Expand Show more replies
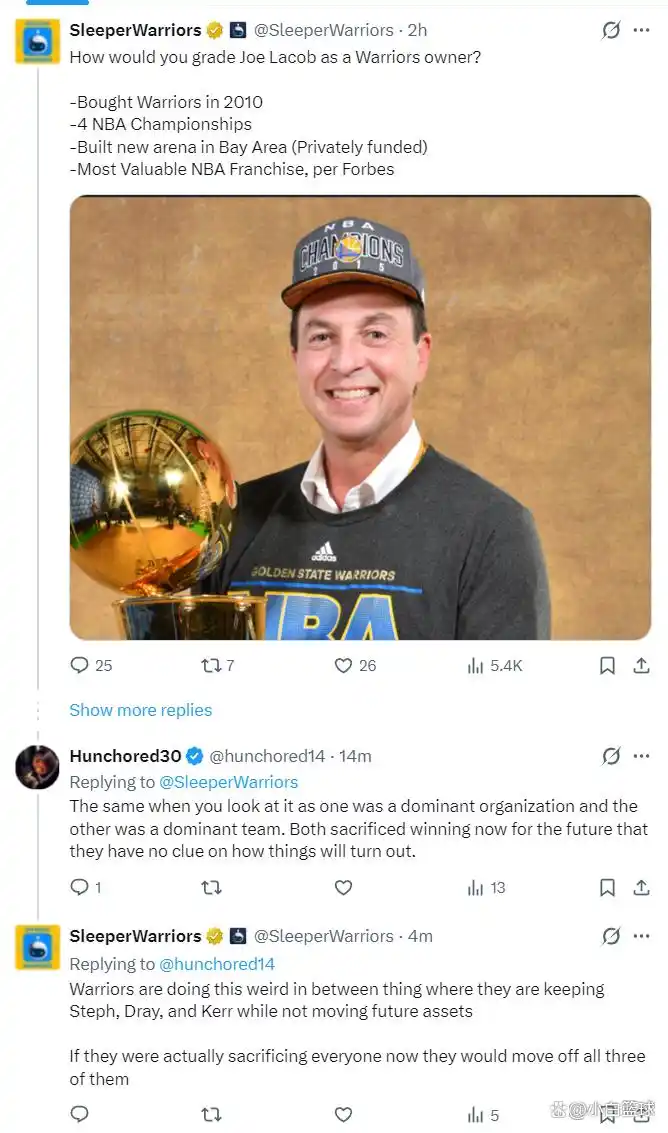668x1133 pixels. pos(141,710)
